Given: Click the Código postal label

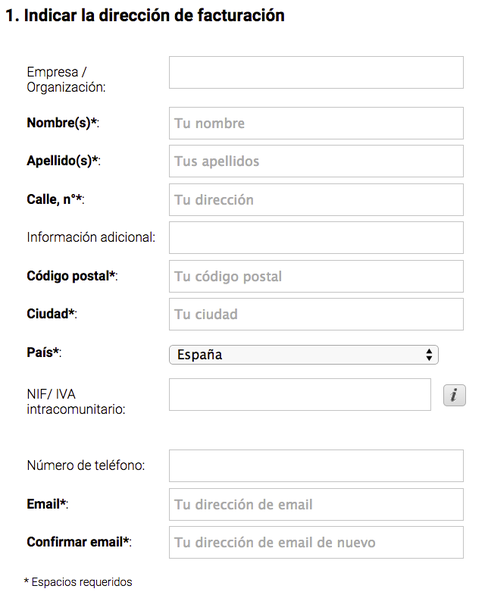Looking at the screenshot, I should pos(72,276).
